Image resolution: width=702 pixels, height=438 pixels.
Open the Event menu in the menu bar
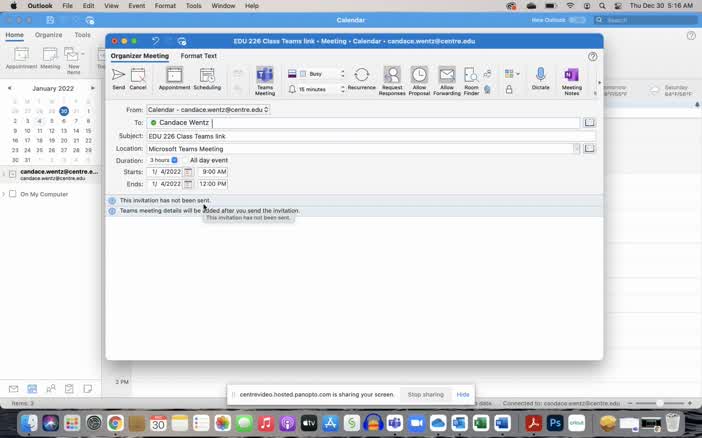tap(137, 6)
